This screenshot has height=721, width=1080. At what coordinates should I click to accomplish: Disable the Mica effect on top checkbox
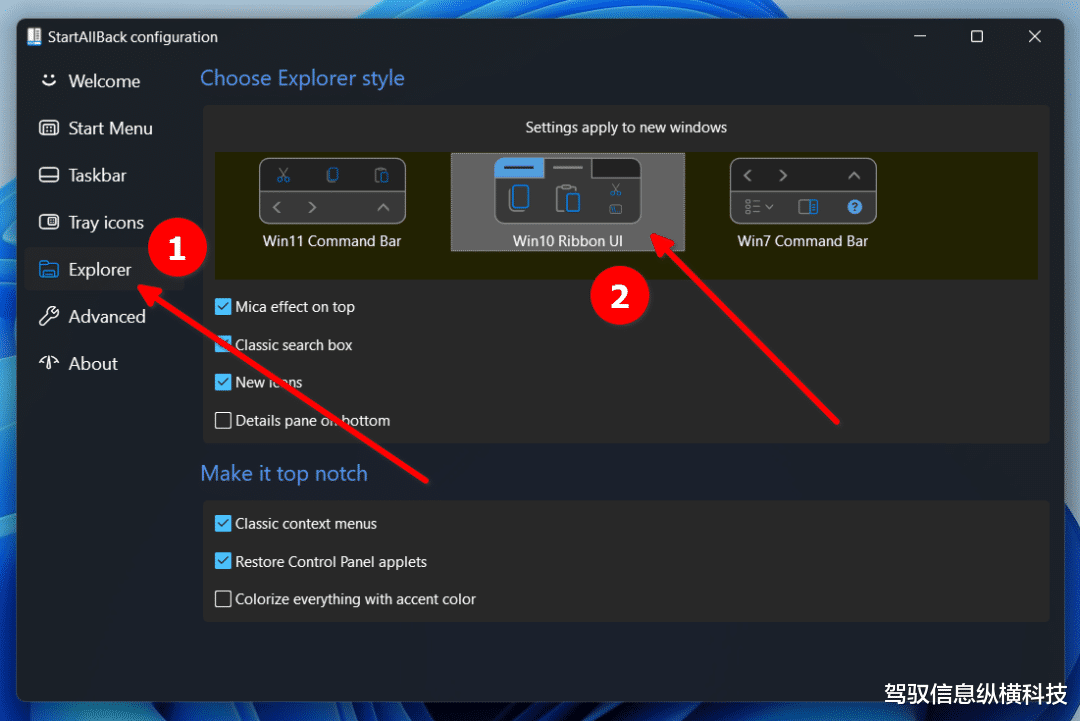222,306
